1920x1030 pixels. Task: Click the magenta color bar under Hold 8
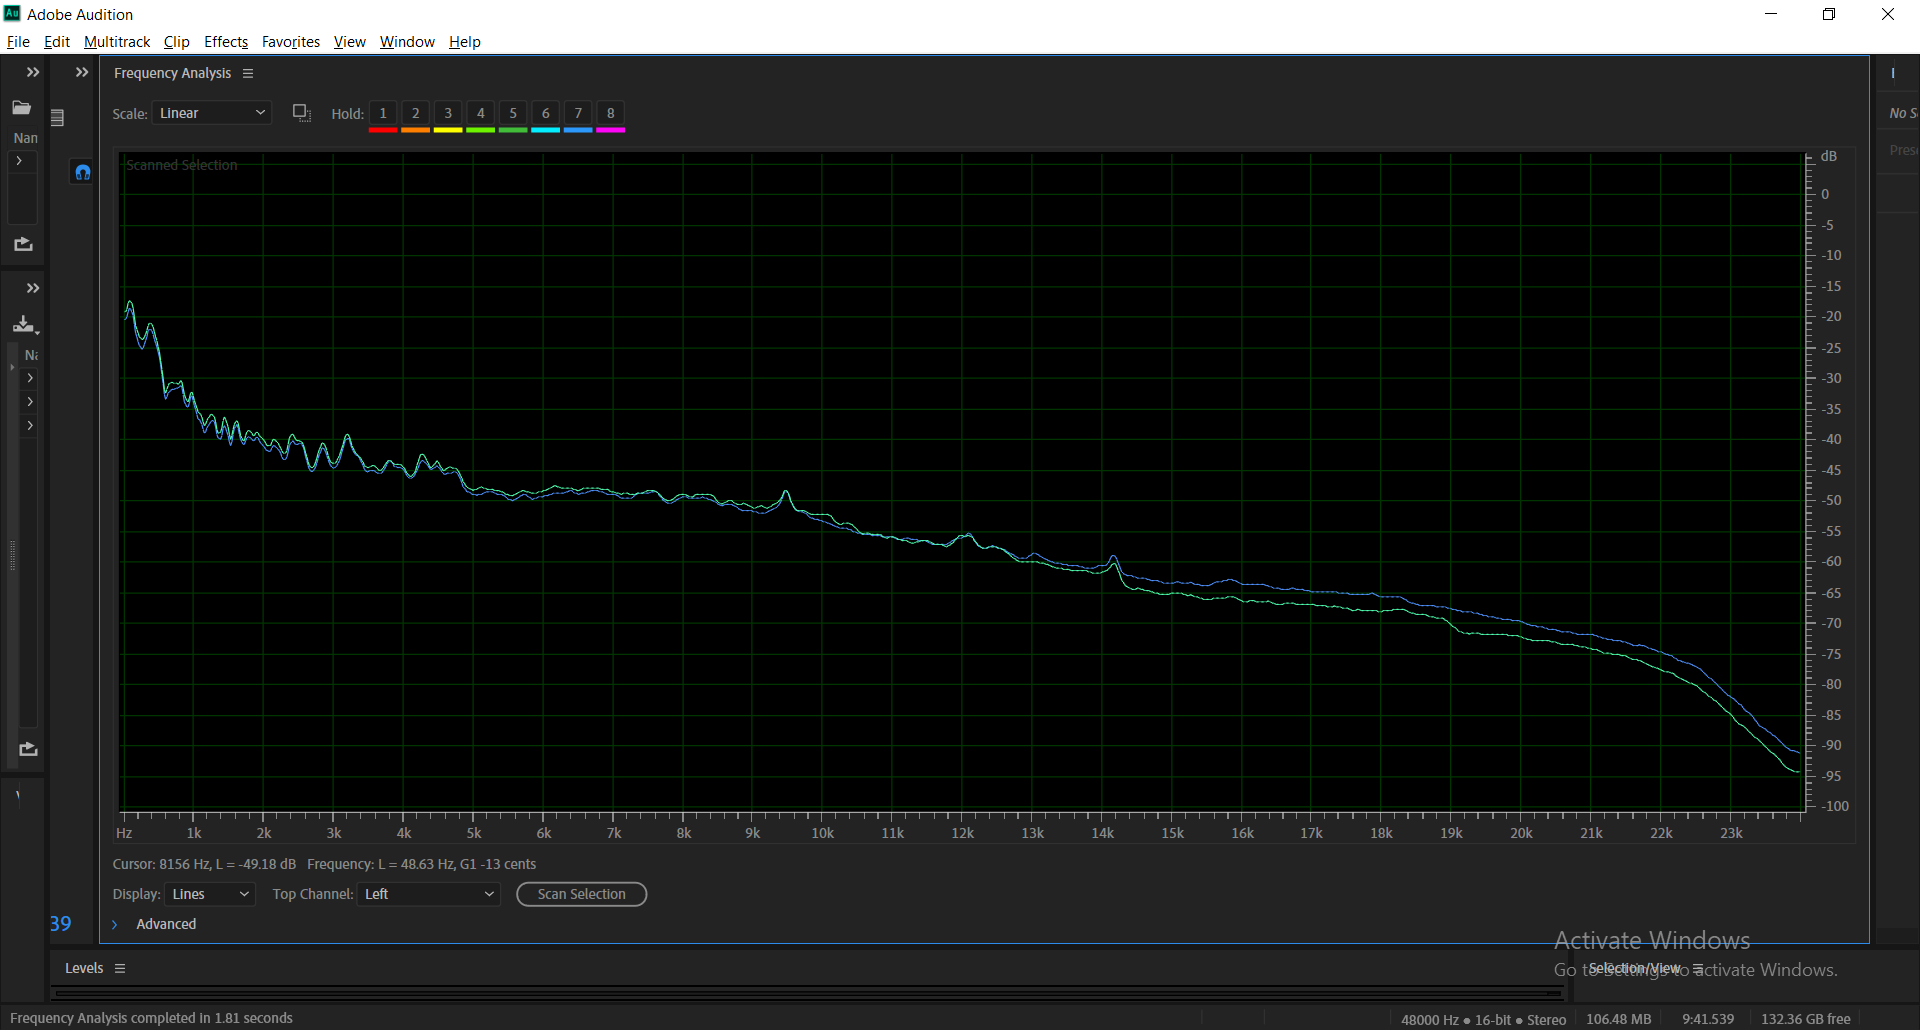[x=611, y=130]
